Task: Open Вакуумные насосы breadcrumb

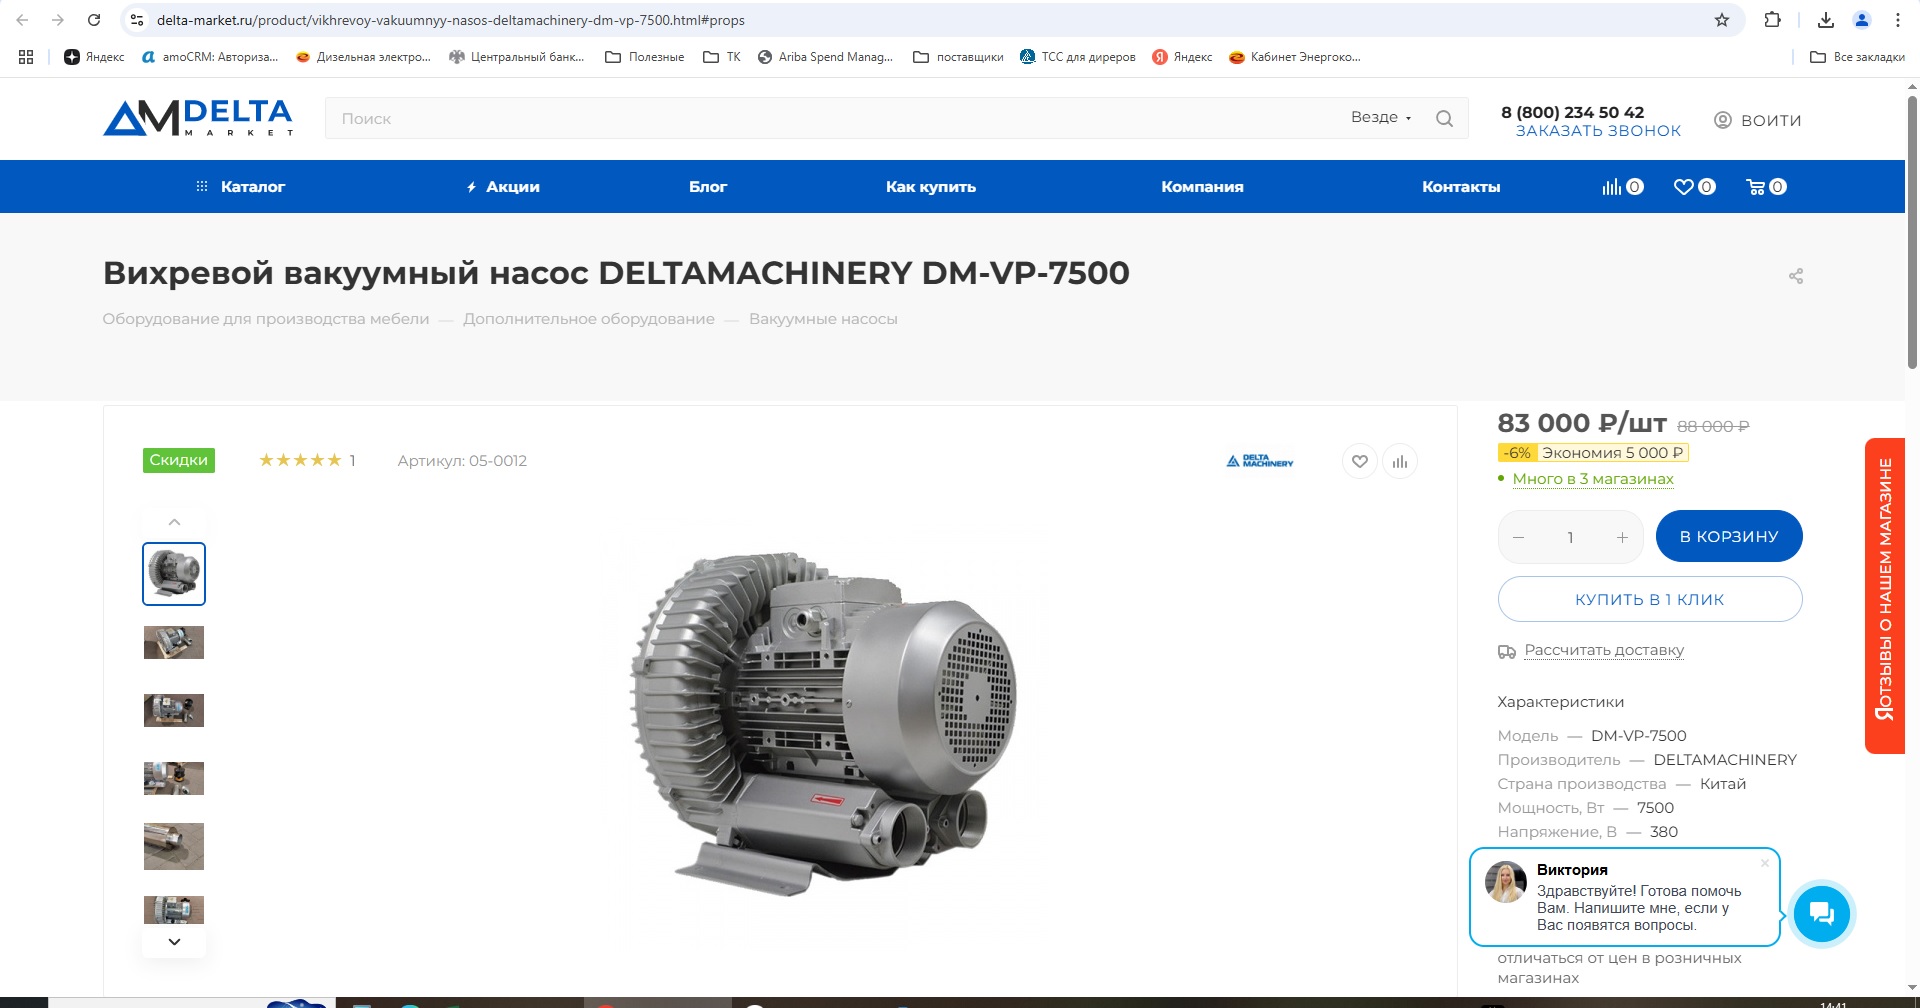Action: (823, 319)
